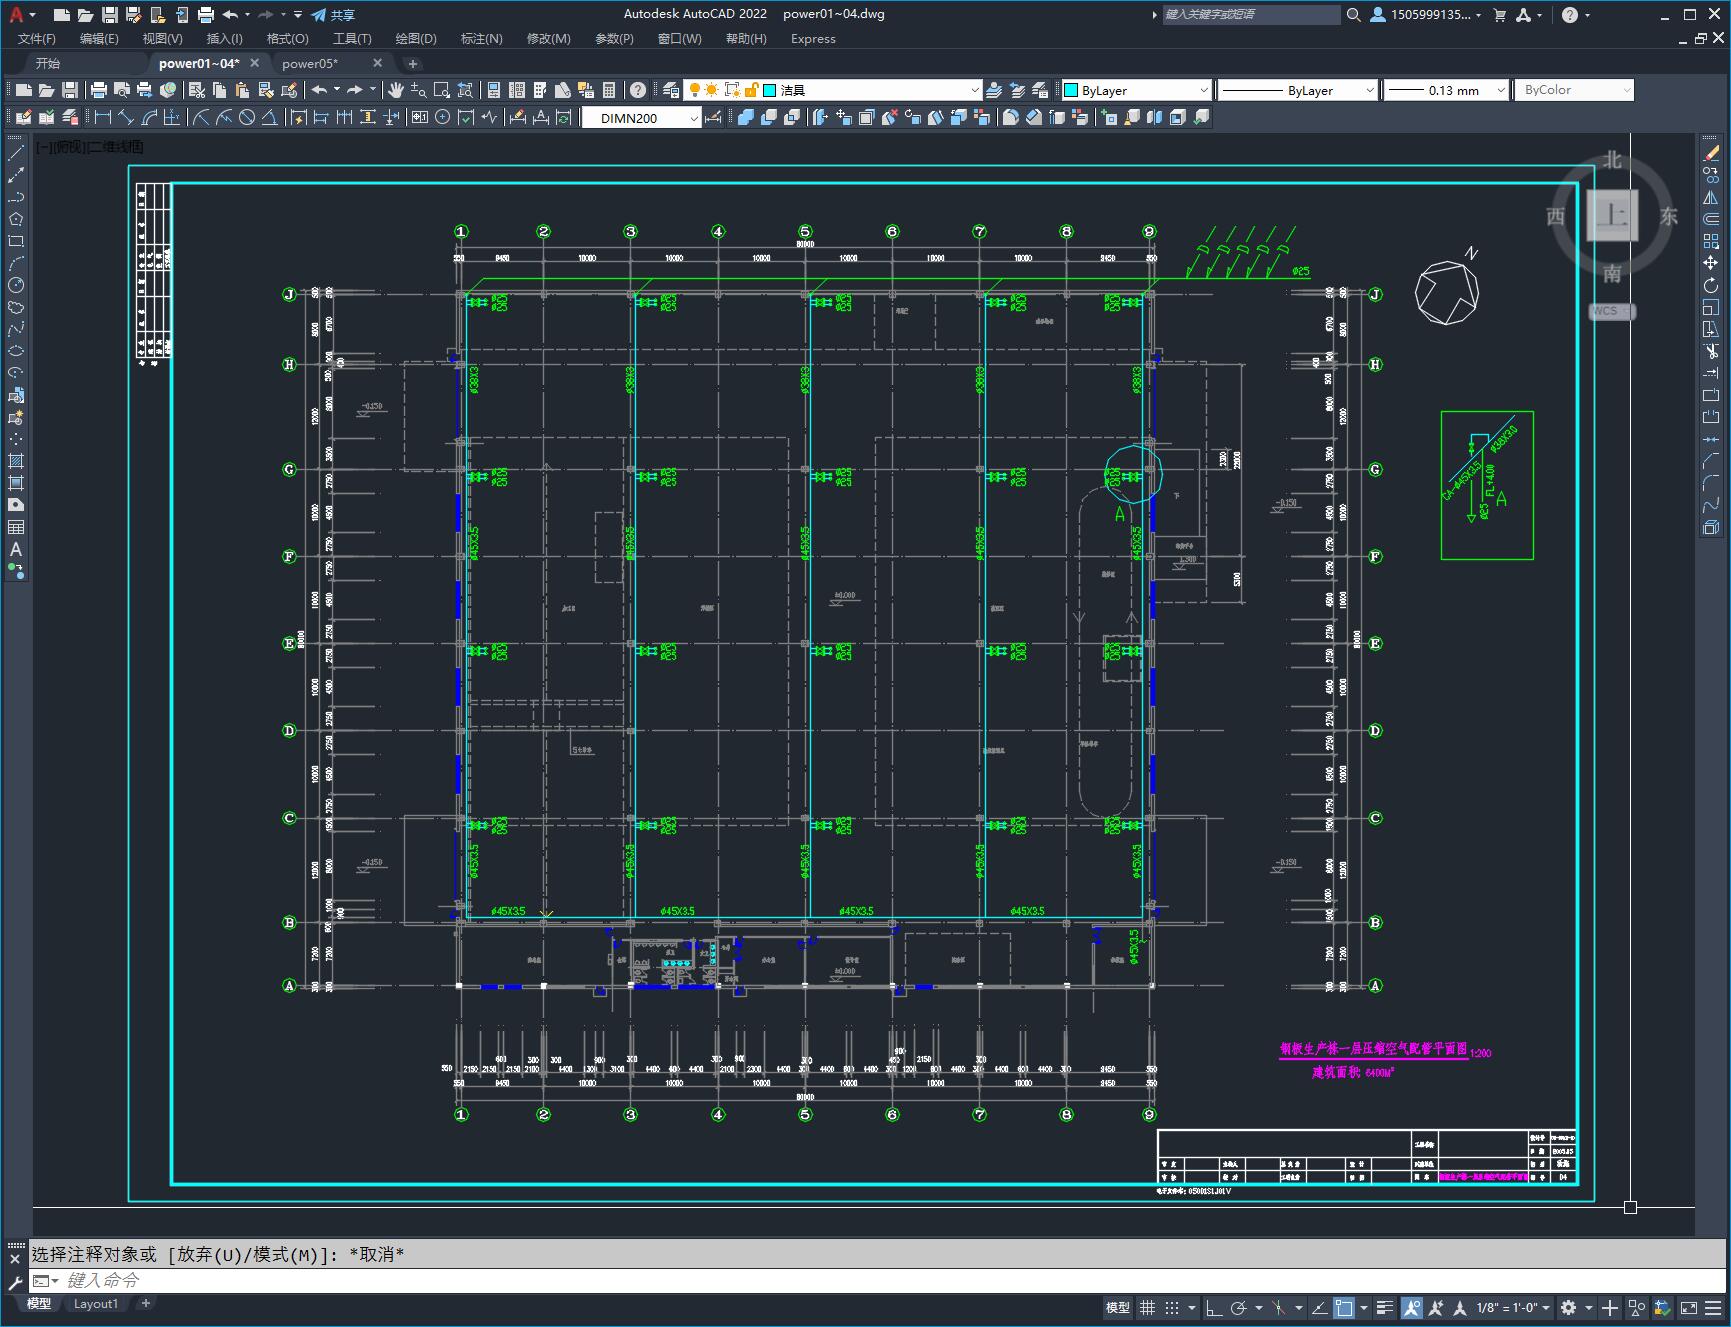Select the Linear dimension tool
Screen dimensions: 1731x1327
tap(102, 117)
